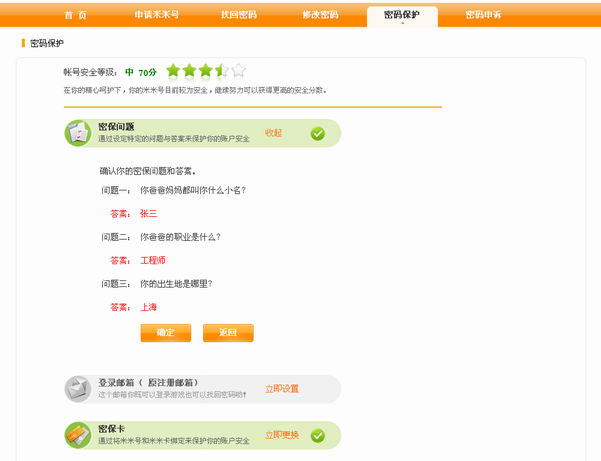The height and width of the screenshot is (461, 601).
Task: Open the 立即设置 link for login email
Action: tap(281, 389)
